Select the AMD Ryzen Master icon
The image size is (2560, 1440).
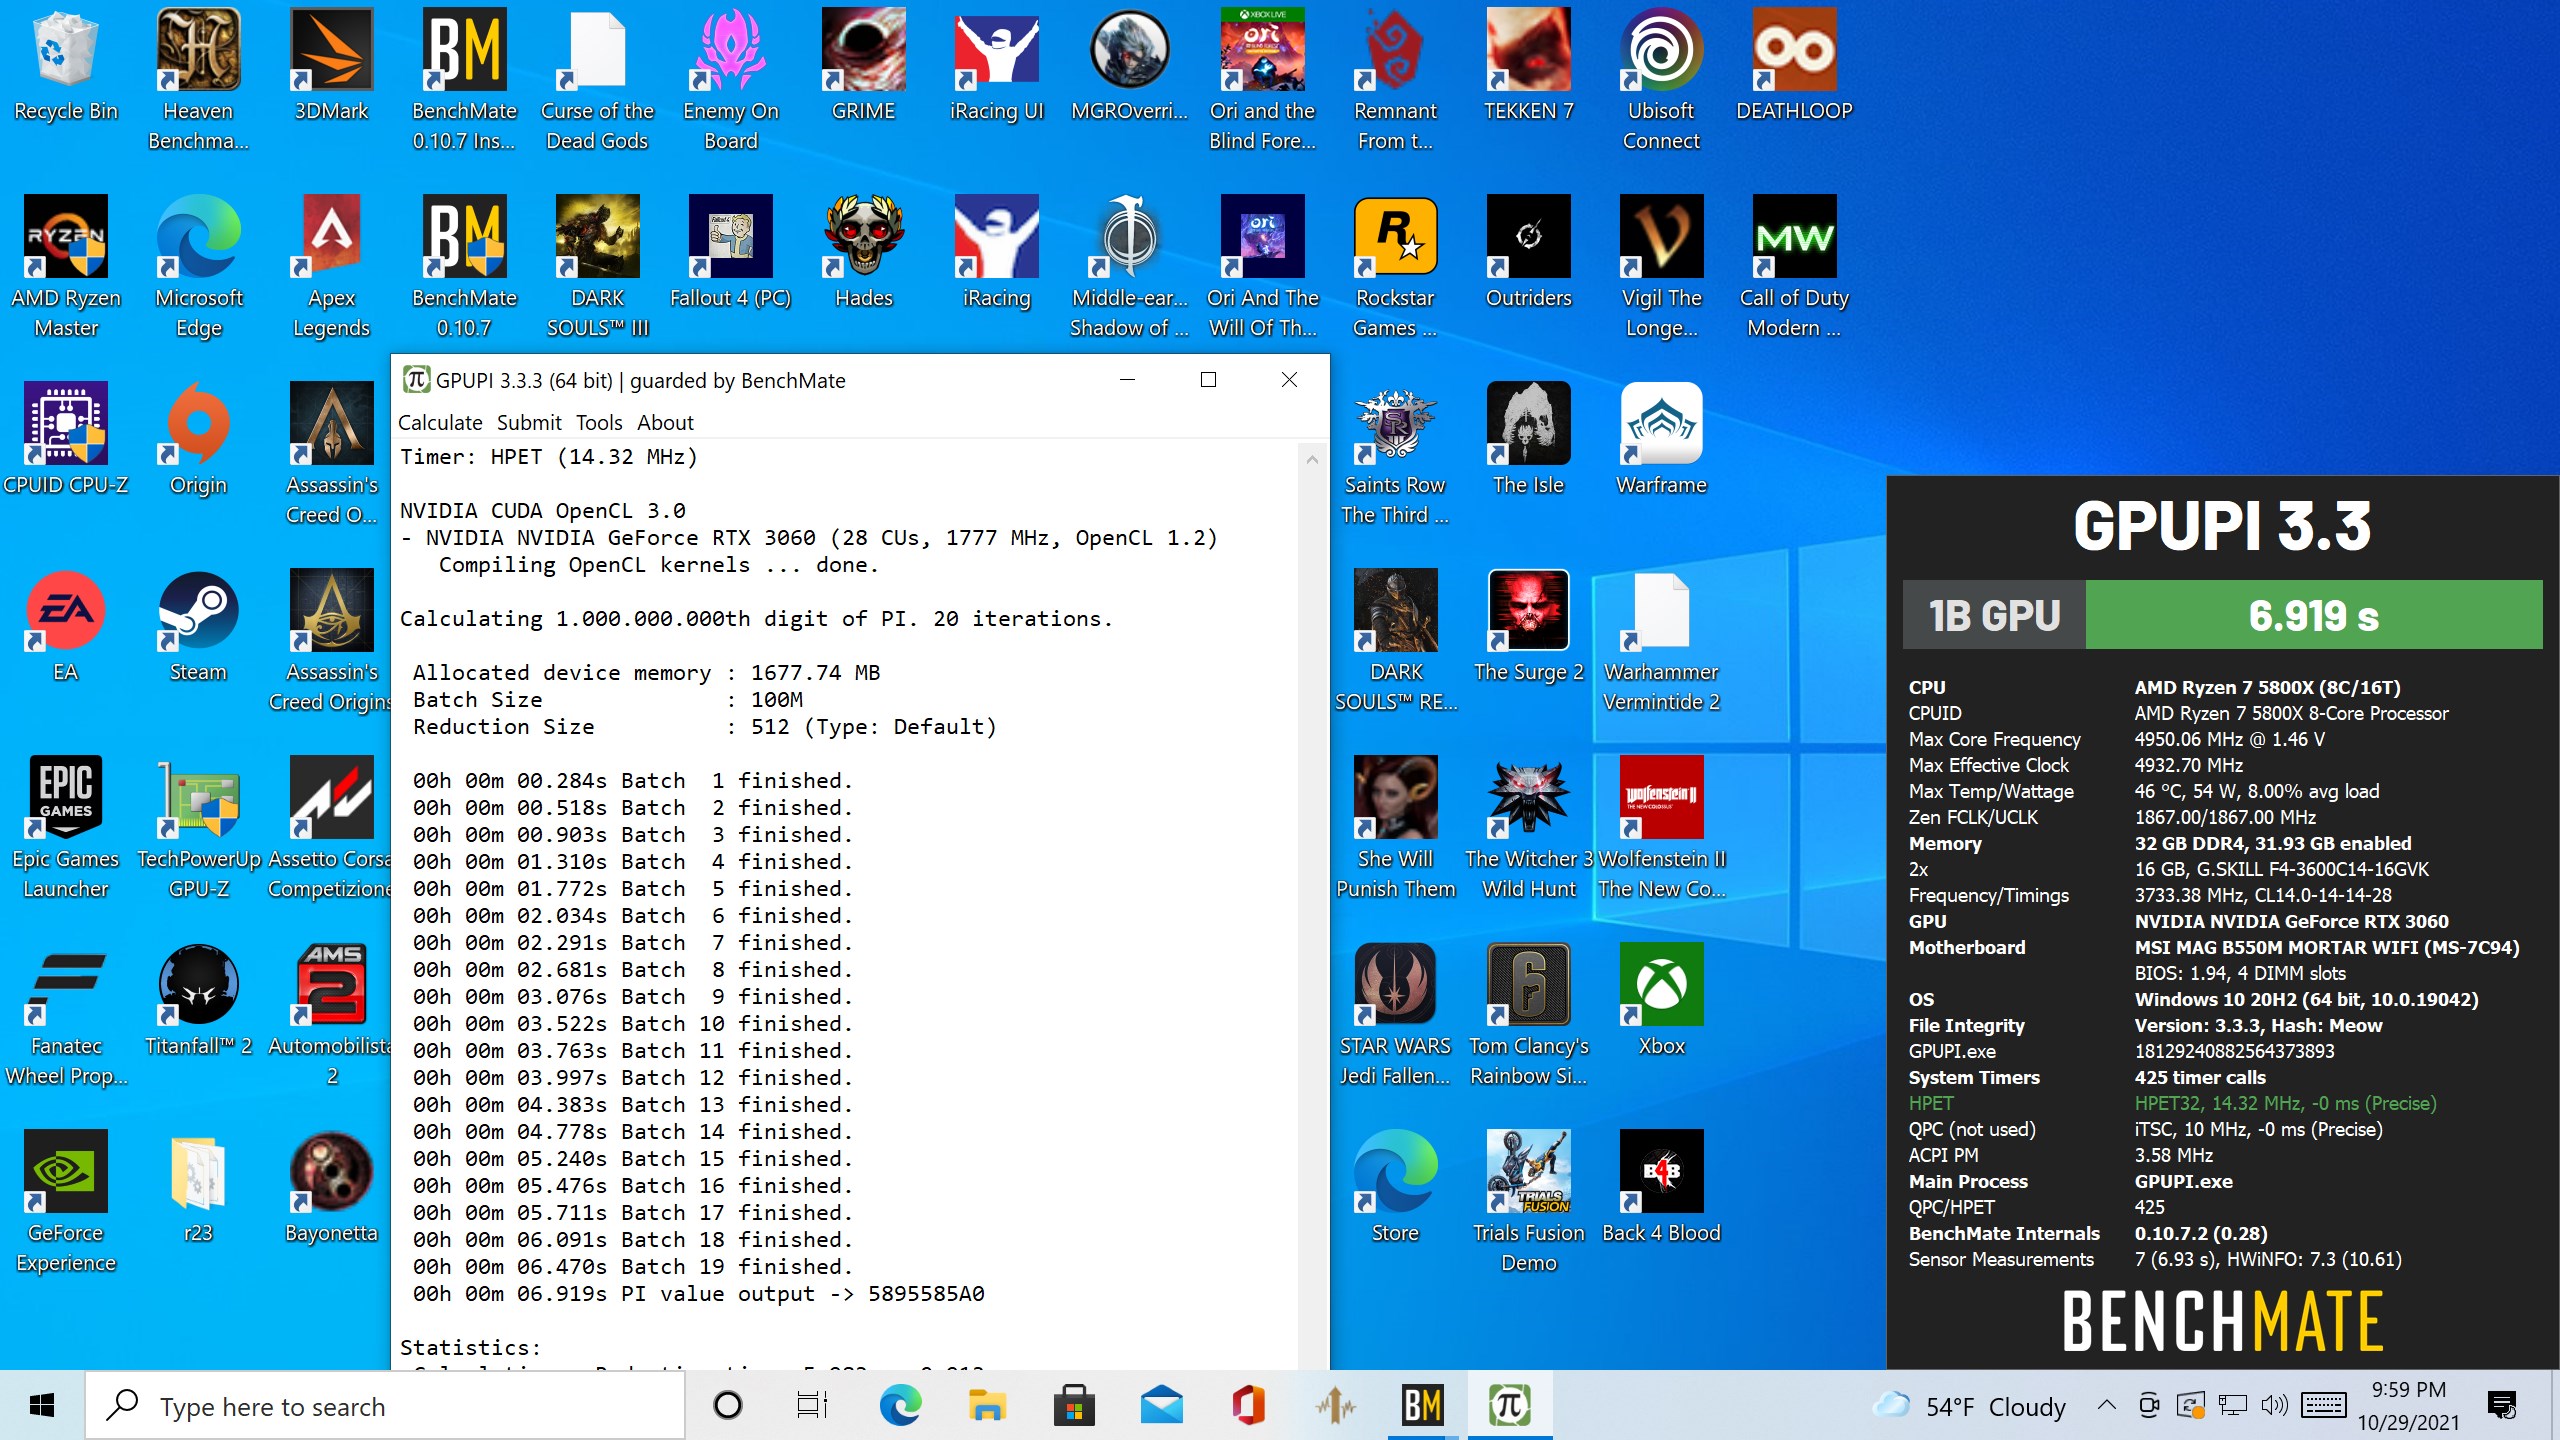66,266
